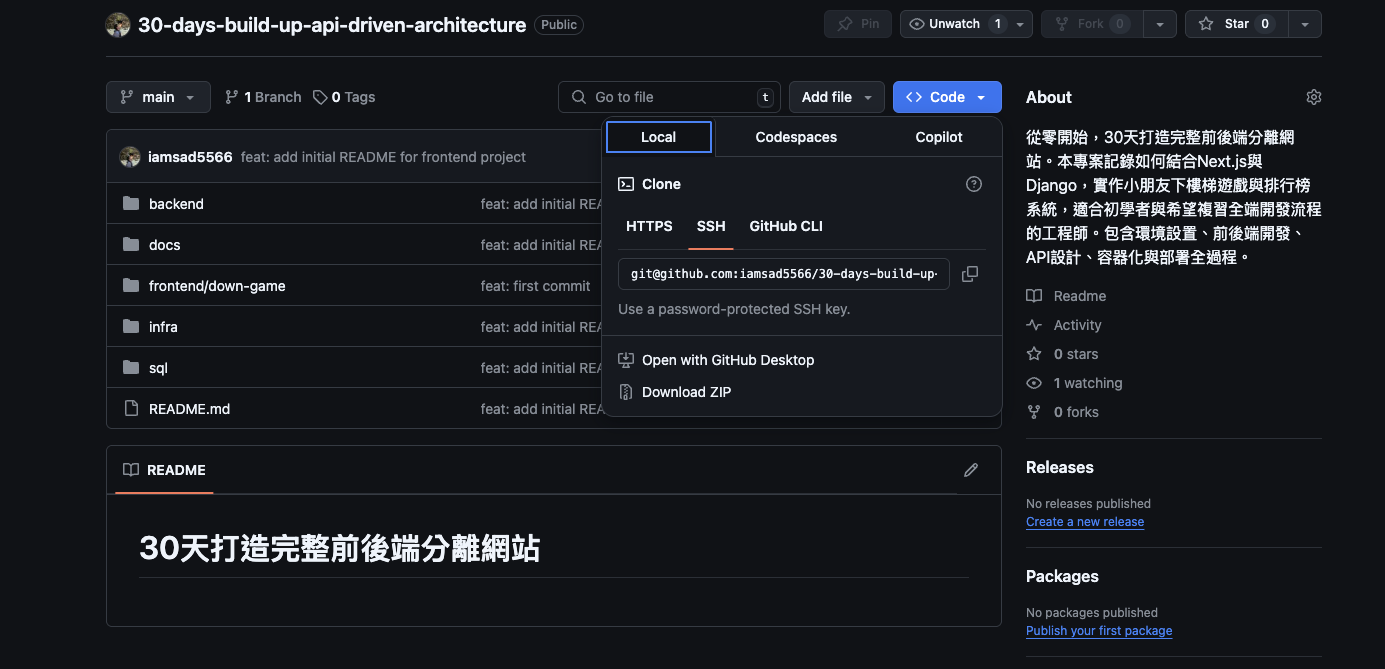Click Create a new release link

[1085, 522]
